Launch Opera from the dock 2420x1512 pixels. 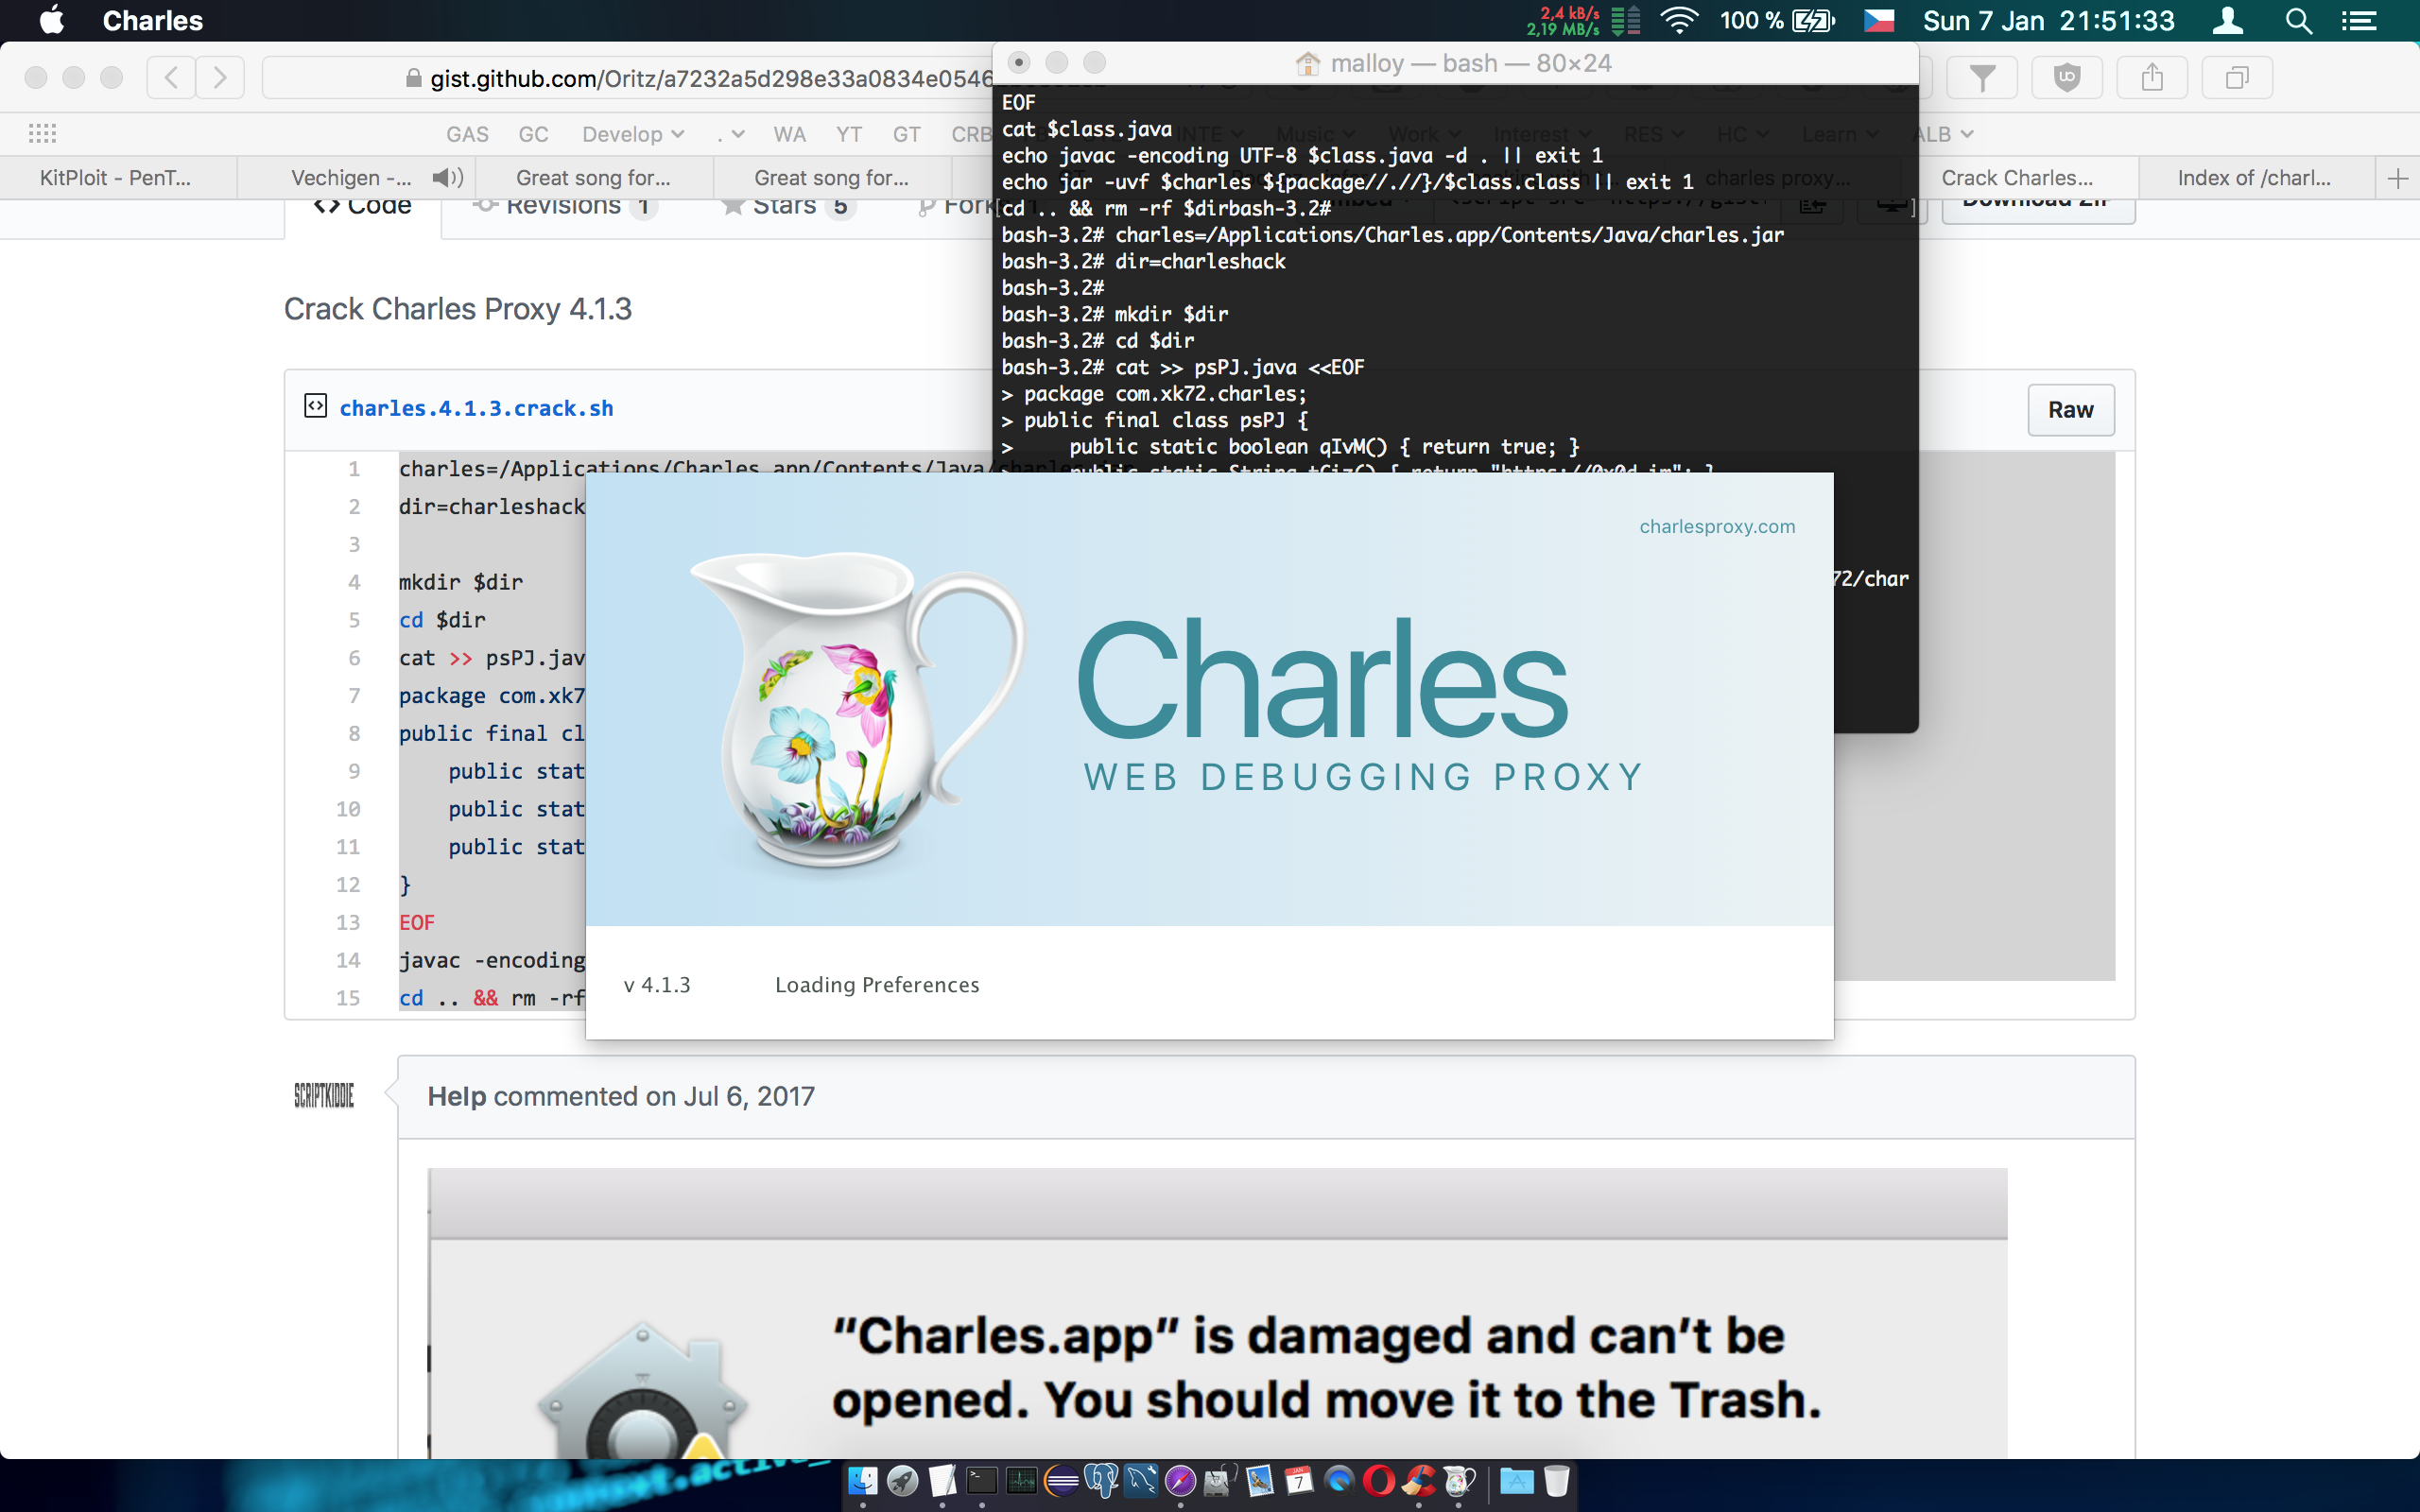click(x=1379, y=1481)
